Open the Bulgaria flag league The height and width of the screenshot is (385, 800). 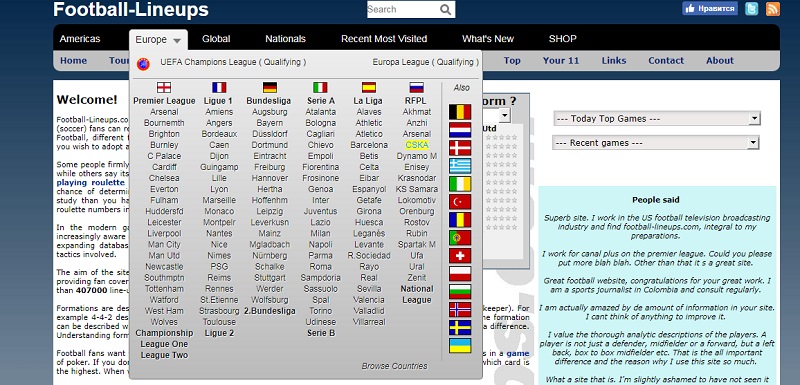(x=460, y=292)
